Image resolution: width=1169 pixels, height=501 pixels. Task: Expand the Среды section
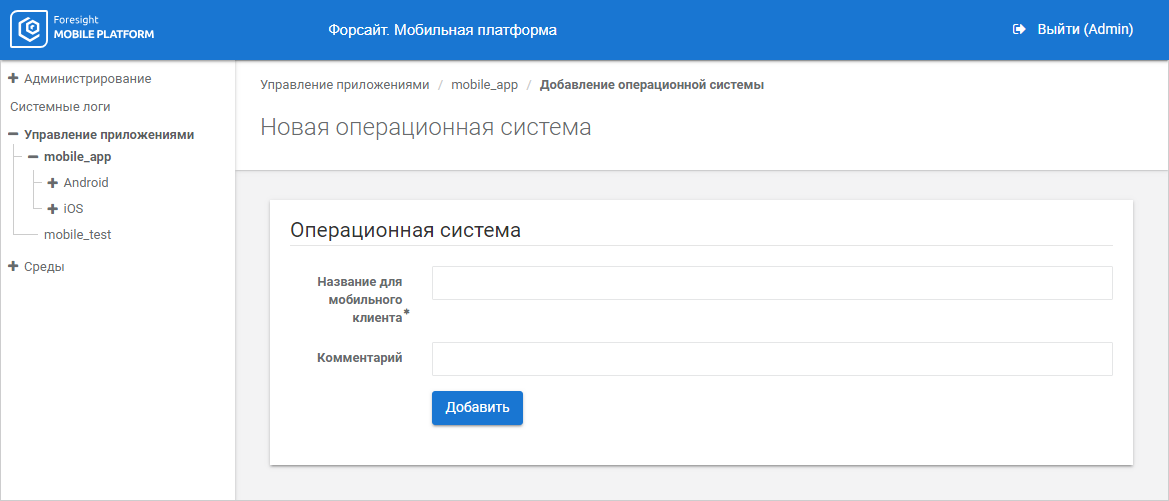14,266
